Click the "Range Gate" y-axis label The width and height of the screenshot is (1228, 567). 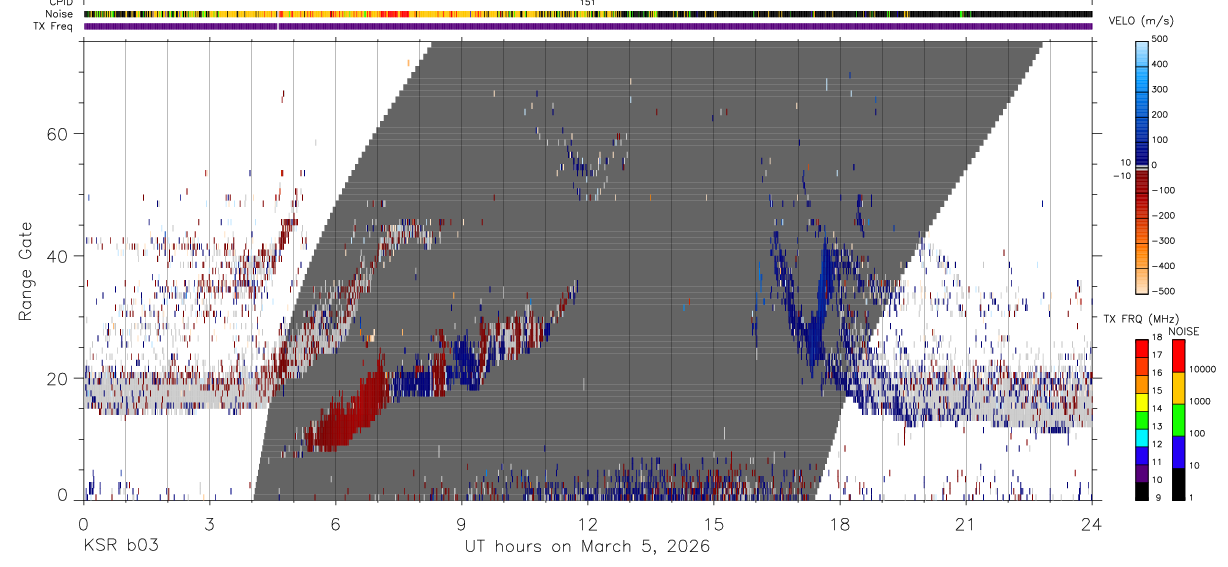(25, 271)
